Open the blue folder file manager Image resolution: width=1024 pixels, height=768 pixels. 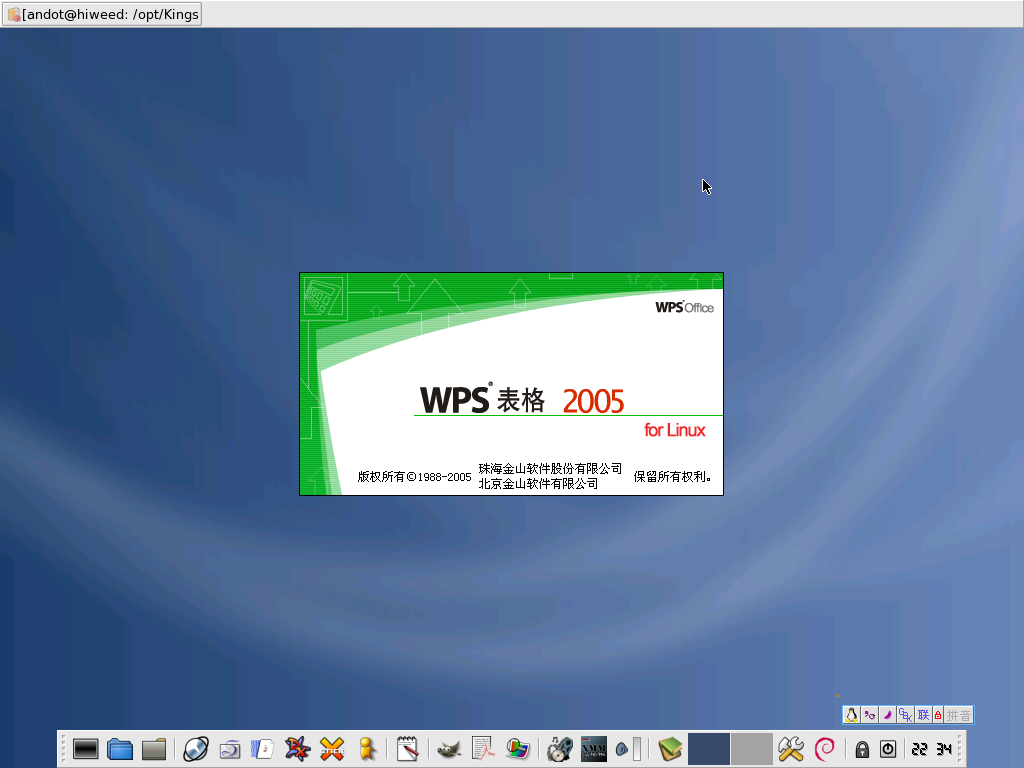click(120, 749)
